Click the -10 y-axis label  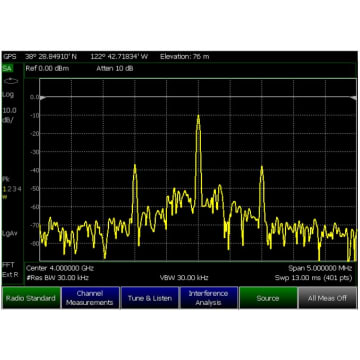(35, 116)
